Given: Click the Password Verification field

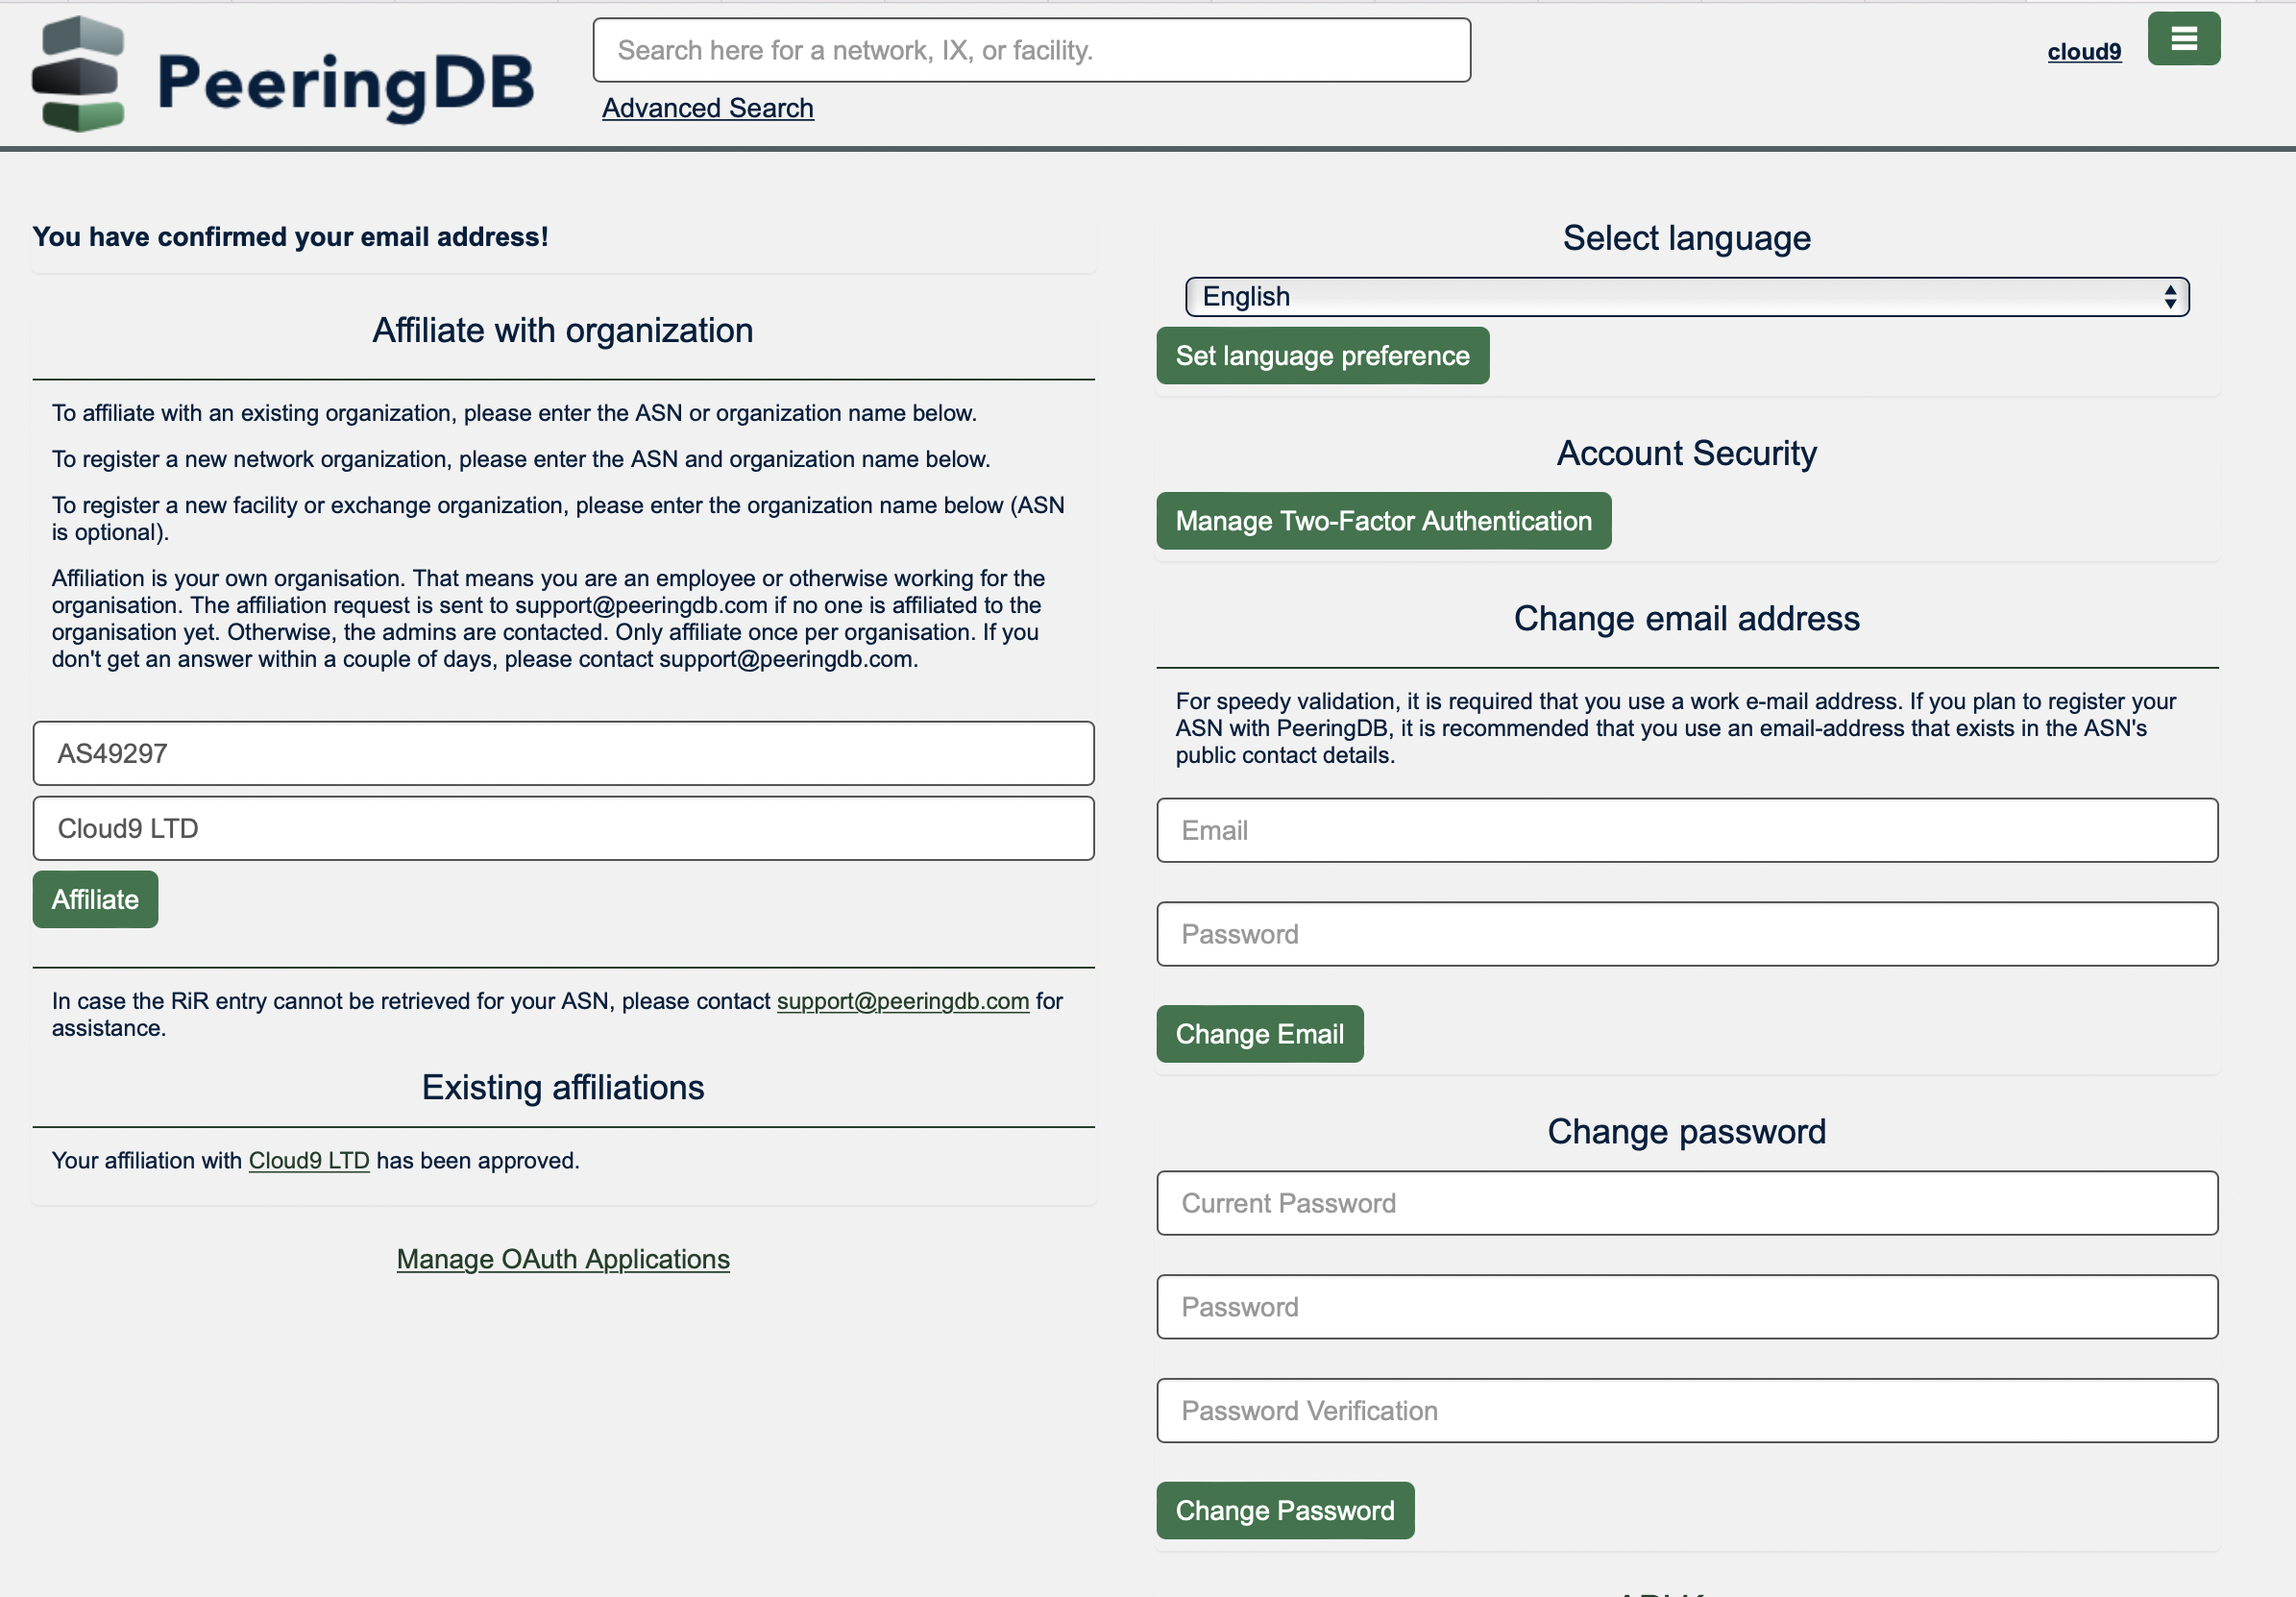Looking at the screenshot, I should 1686,1411.
